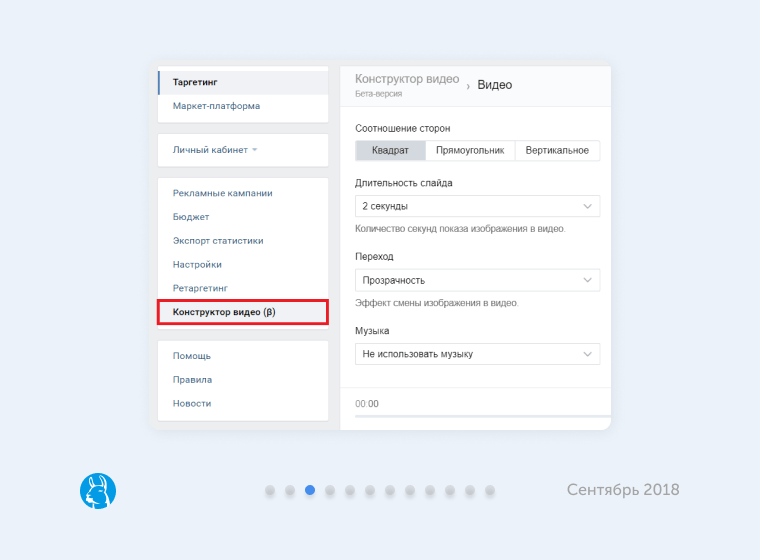This screenshot has height=560, width=760.
Task: Expand the Личный кабинет menu
Action: tap(214, 150)
